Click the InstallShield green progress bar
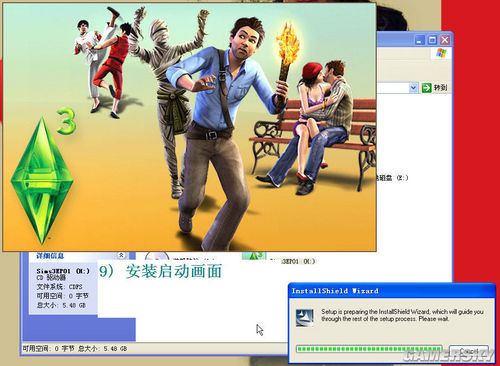This screenshot has width=500, height=366. pos(369,349)
